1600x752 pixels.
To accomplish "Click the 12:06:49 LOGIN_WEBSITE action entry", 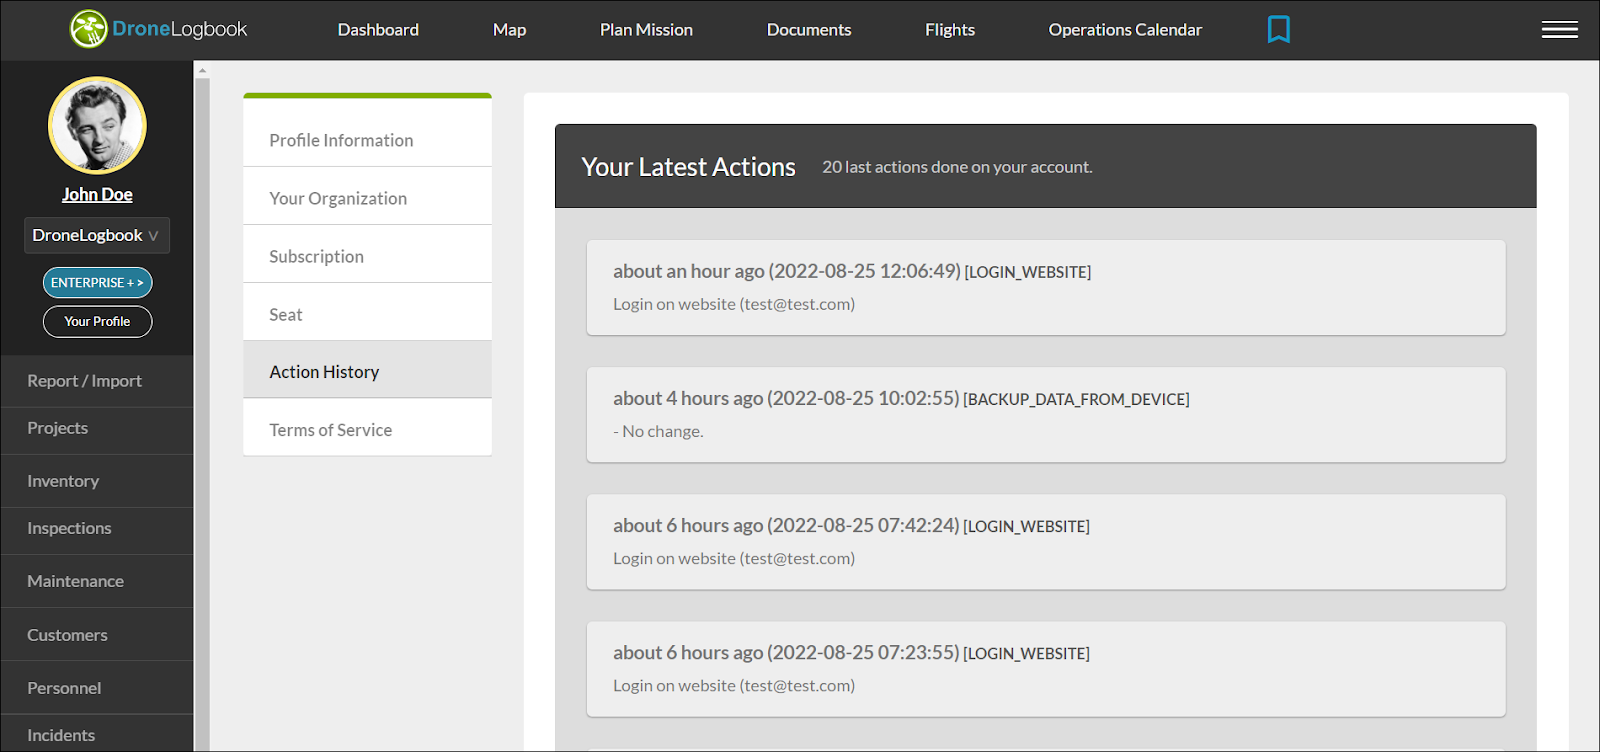I will pos(1046,287).
